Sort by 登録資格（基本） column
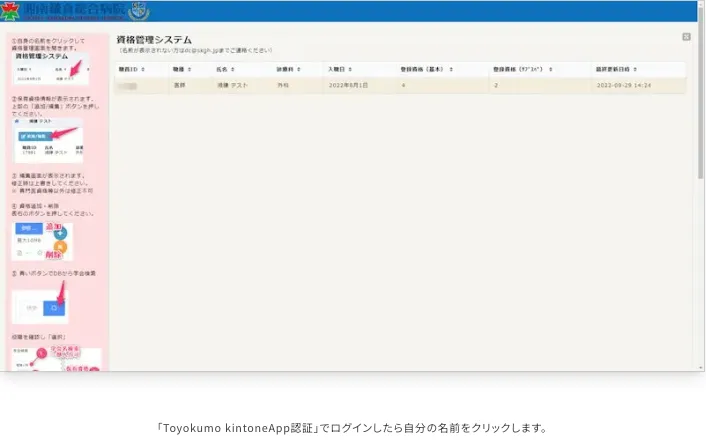706x446 pixels. (x=426, y=69)
